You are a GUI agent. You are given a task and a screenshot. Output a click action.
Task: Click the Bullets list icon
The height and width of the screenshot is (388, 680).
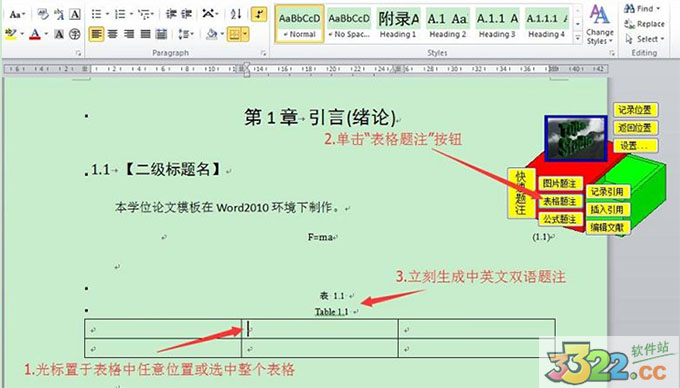click(x=97, y=14)
